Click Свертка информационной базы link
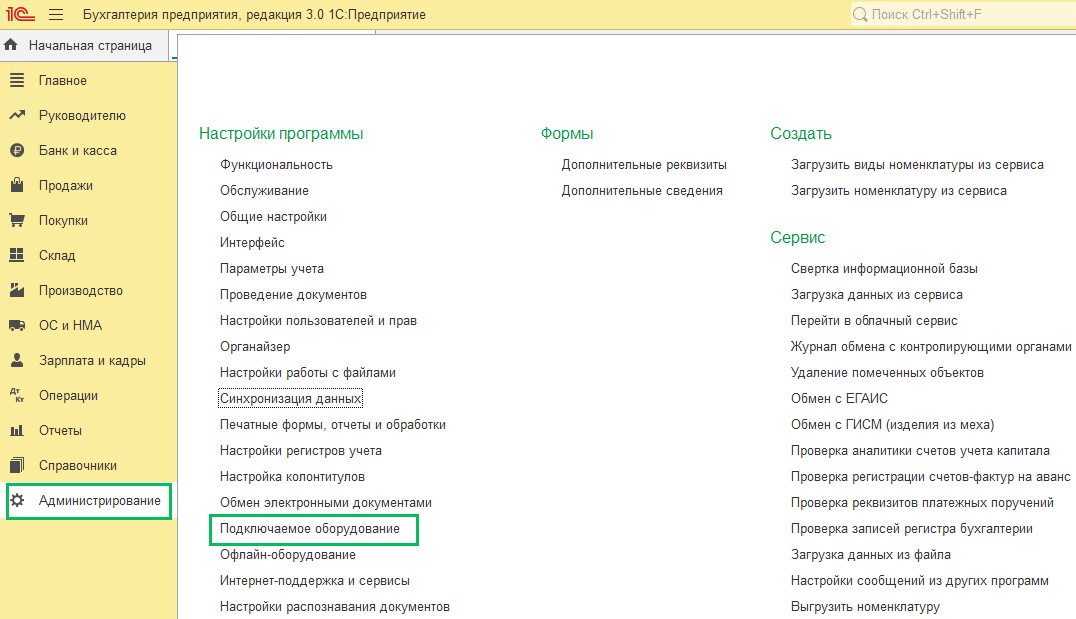The image size is (1076, 619). pos(884,269)
